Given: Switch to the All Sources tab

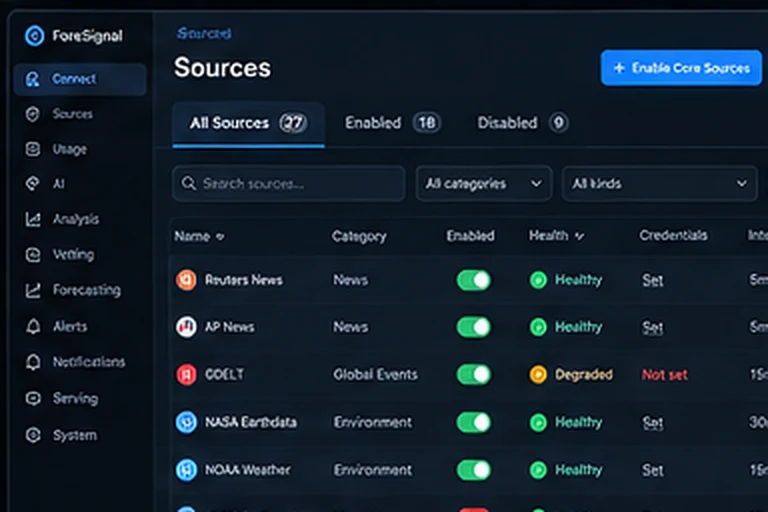Looking at the screenshot, I should [248, 123].
